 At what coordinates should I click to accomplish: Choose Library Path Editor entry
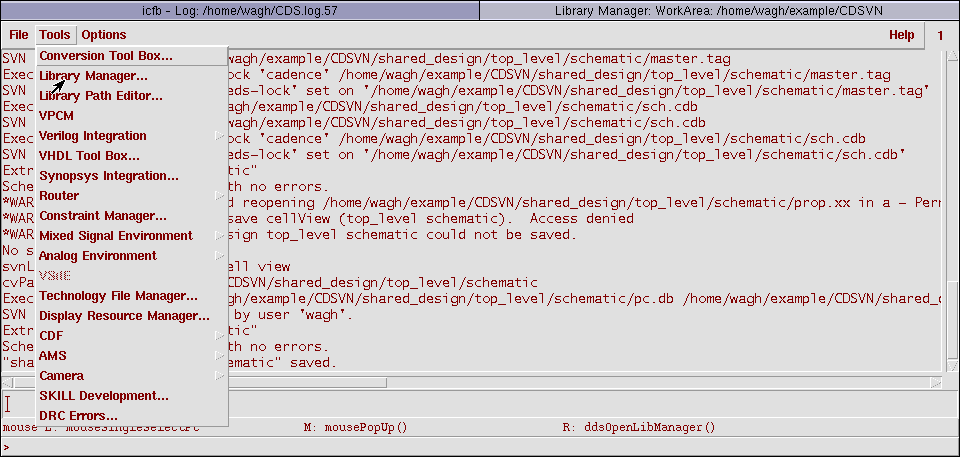coord(101,96)
